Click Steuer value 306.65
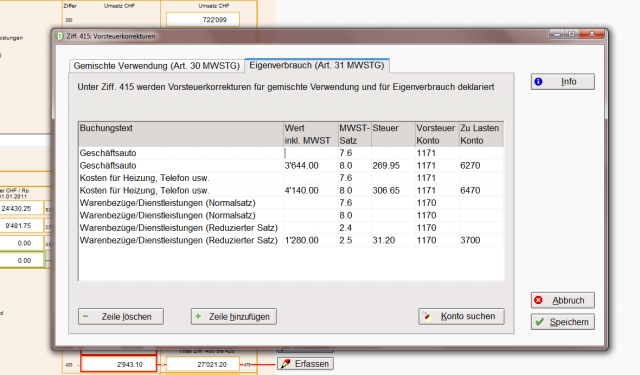640x375 pixels. [x=386, y=191]
